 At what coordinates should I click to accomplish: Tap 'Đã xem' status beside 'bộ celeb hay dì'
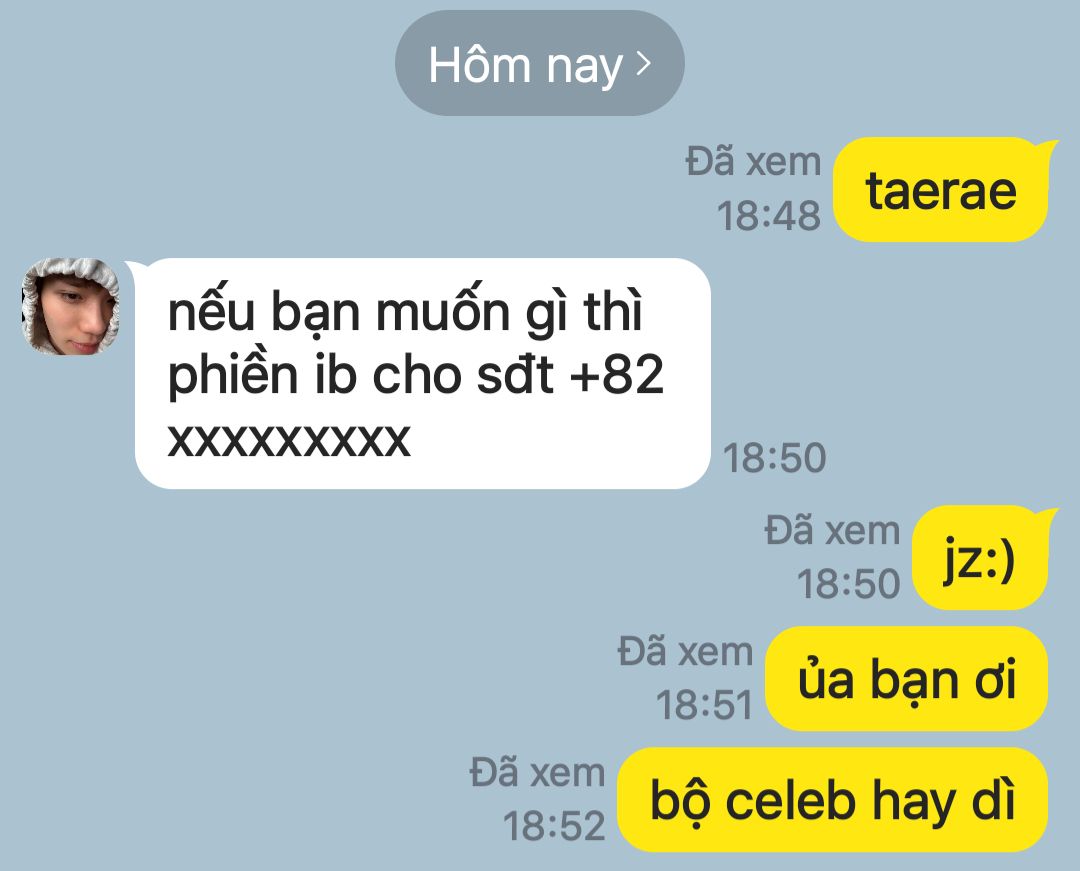tap(537, 773)
